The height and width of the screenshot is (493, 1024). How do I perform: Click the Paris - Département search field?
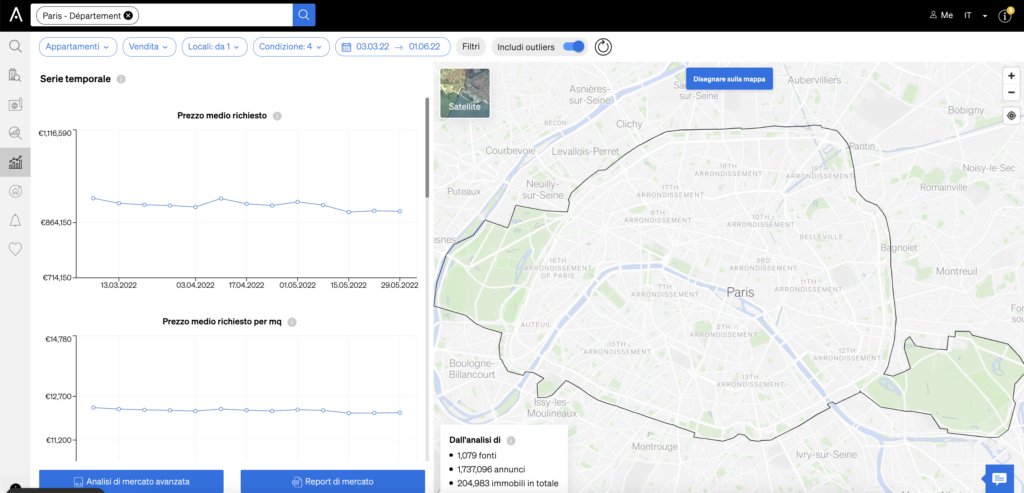click(163, 15)
